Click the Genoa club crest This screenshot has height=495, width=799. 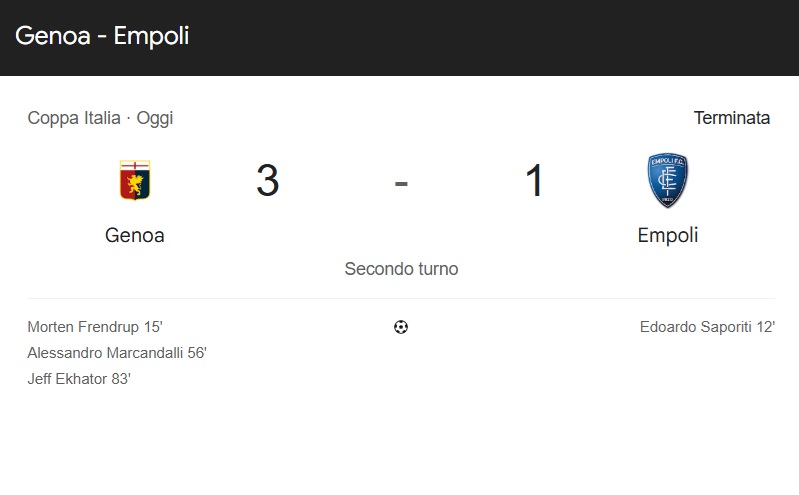(x=134, y=180)
